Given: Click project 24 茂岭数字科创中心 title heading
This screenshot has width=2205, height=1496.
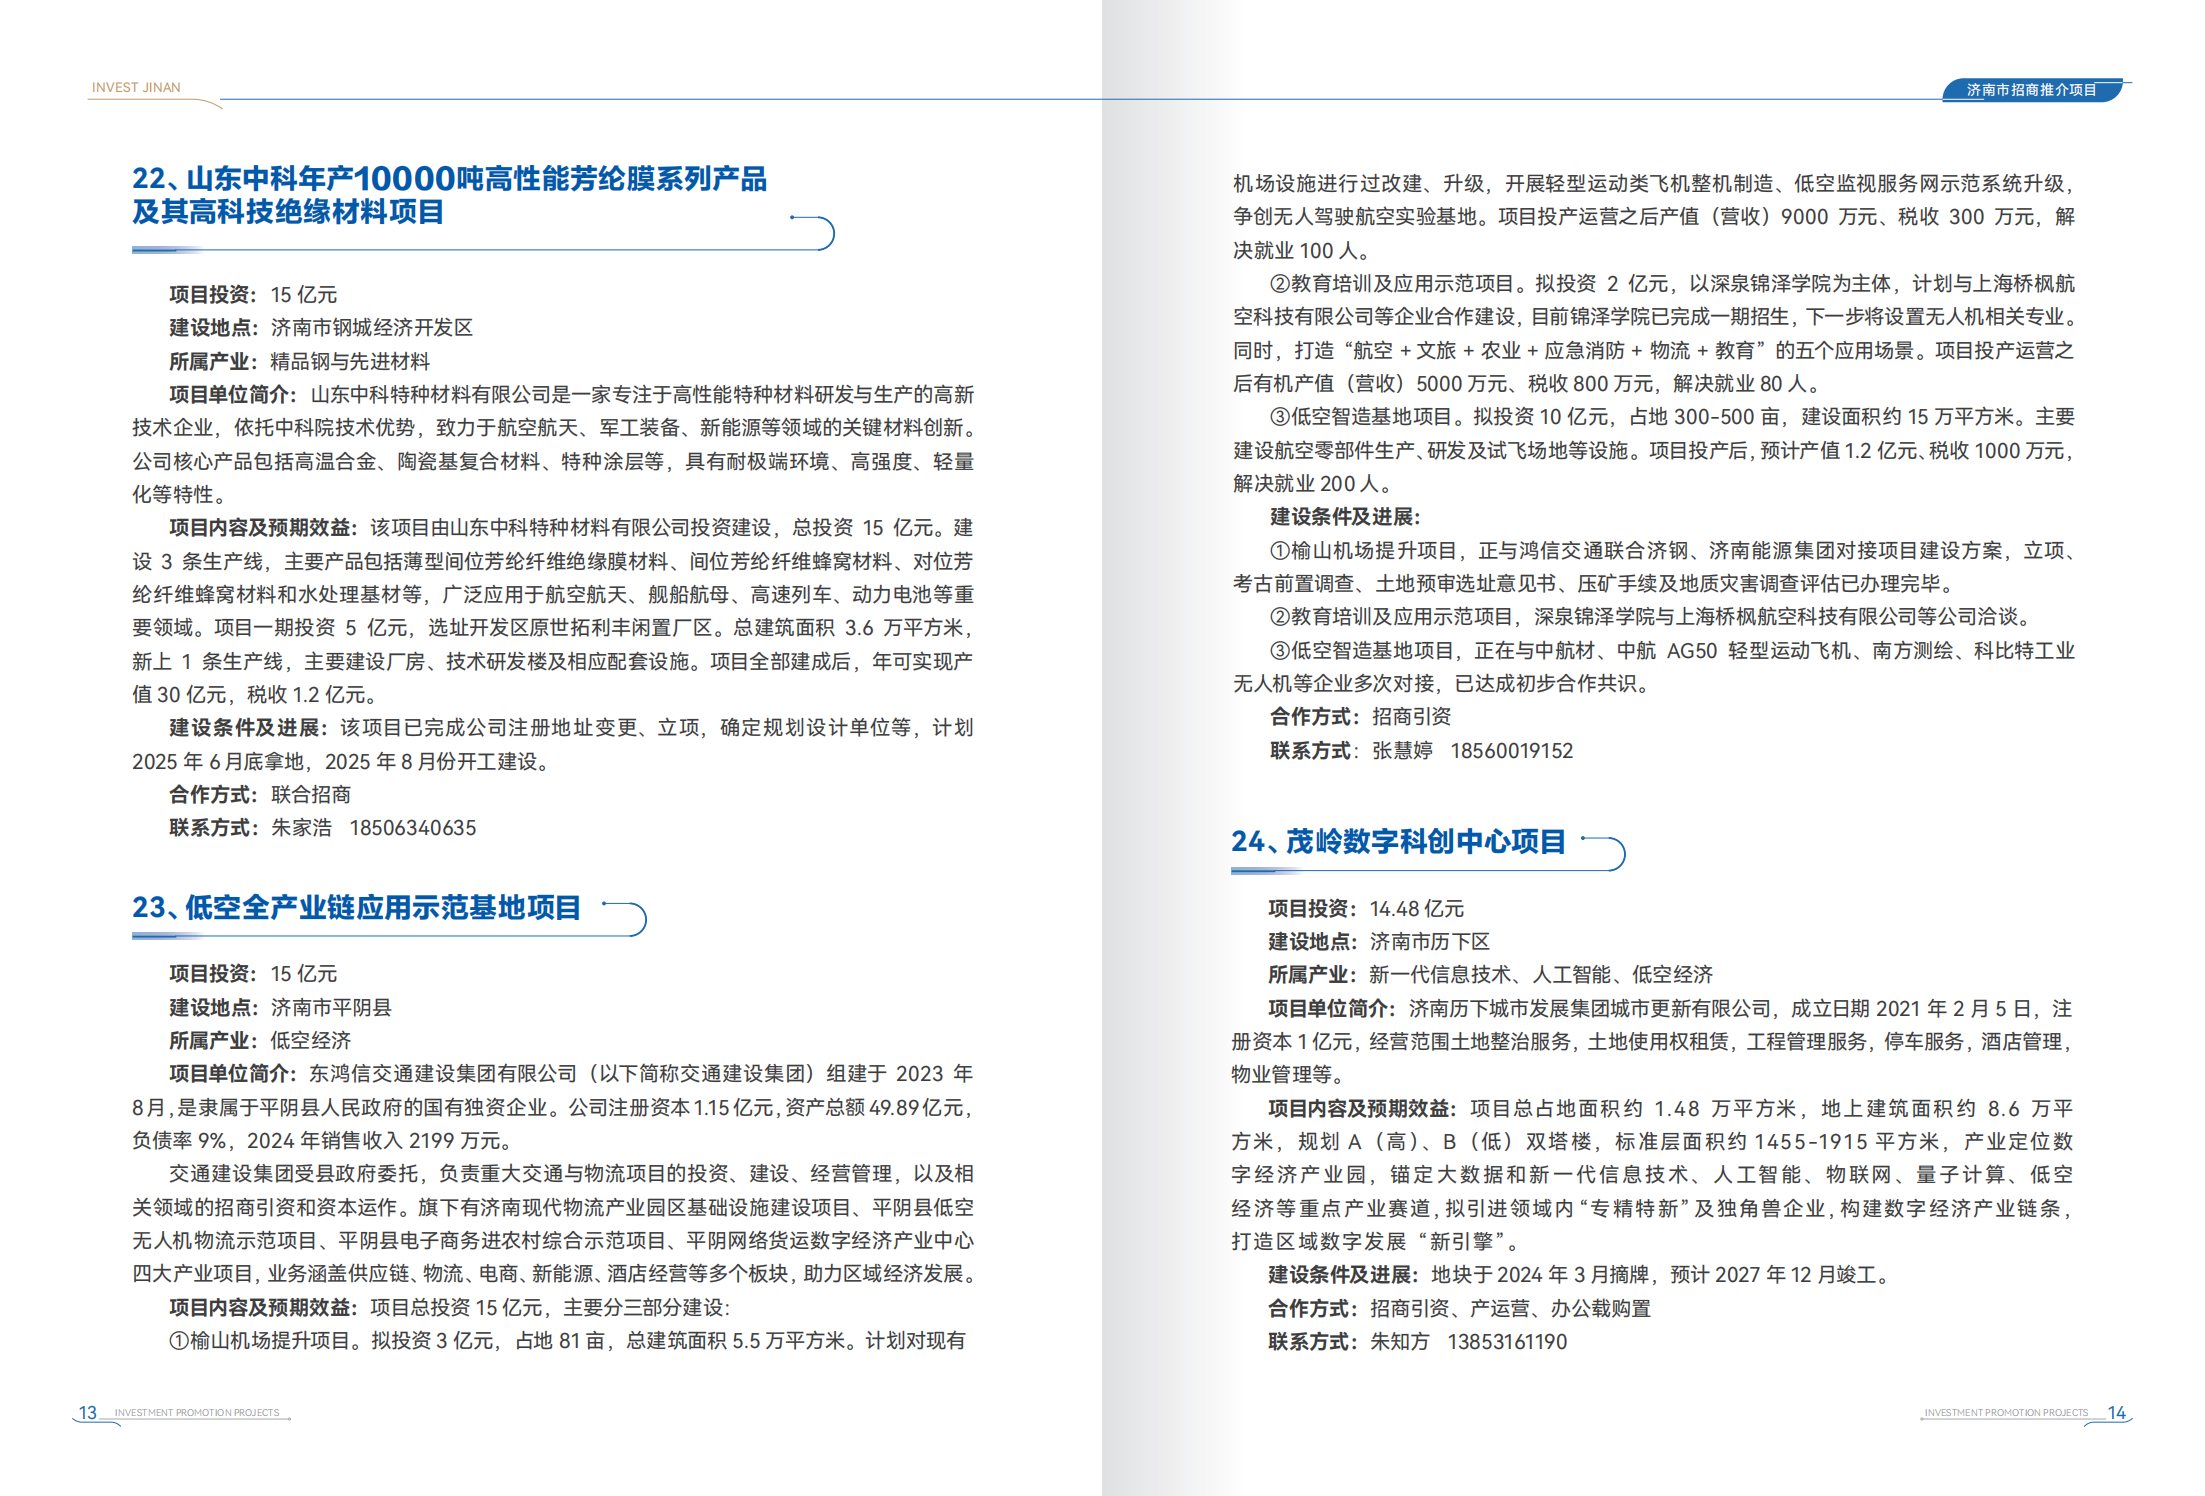Looking at the screenshot, I should (1398, 841).
